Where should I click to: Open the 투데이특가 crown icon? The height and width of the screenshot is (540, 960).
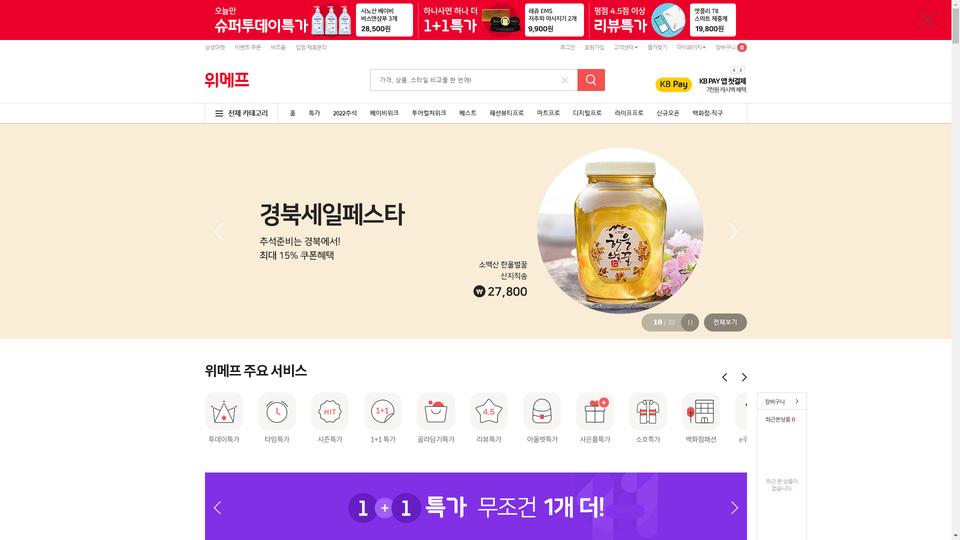[x=224, y=412]
